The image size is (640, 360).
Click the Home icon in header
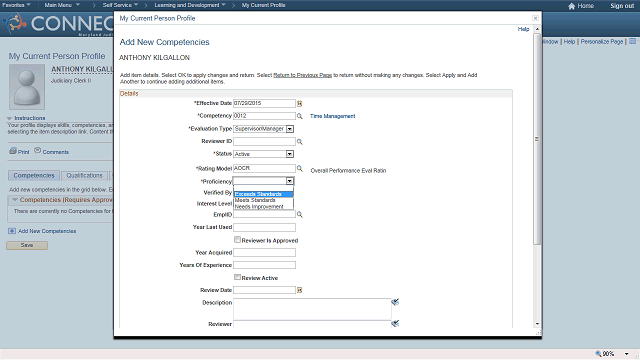(571, 6)
